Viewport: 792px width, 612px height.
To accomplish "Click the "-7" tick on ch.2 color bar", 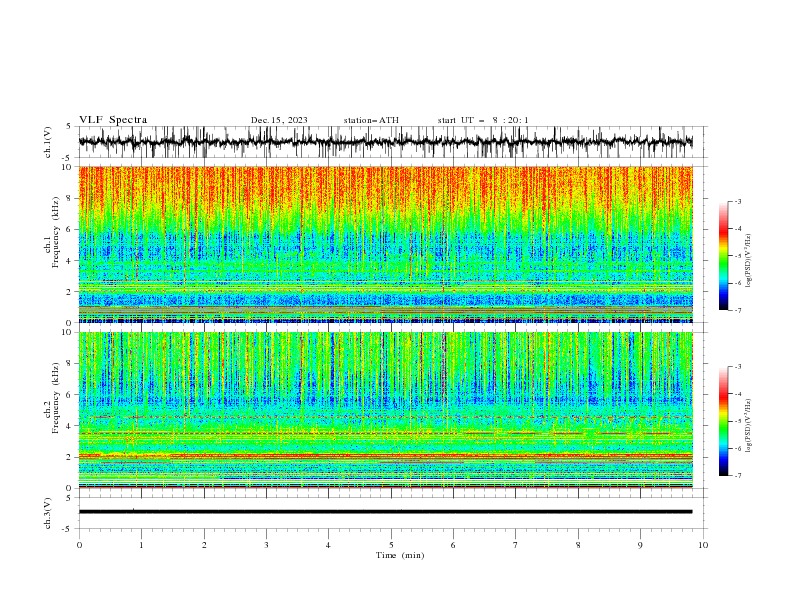I will point(737,476).
